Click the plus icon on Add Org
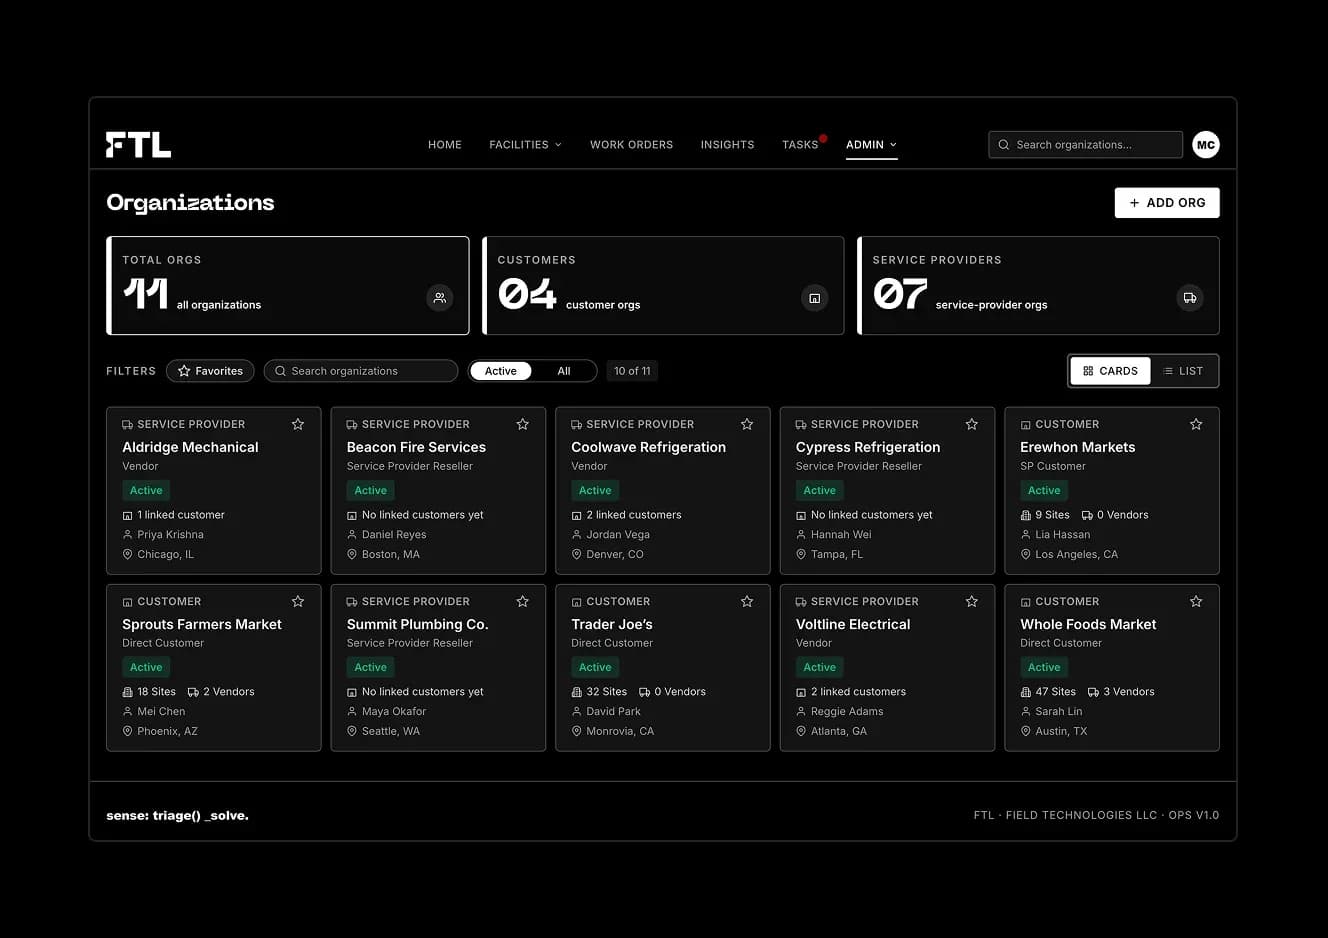This screenshot has width=1328, height=938. point(1134,203)
